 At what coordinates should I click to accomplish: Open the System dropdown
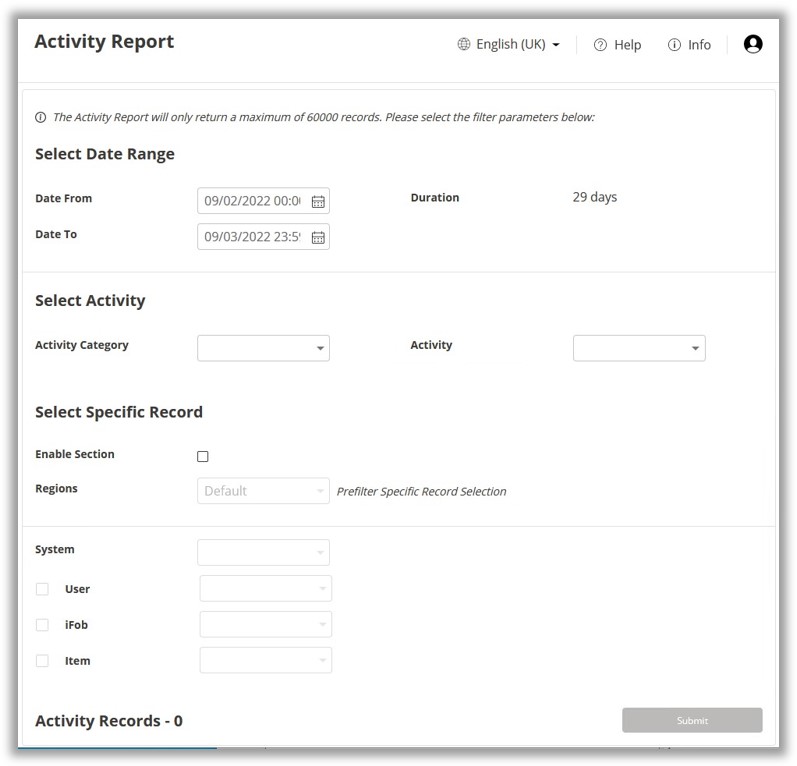[x=263, y=552]
